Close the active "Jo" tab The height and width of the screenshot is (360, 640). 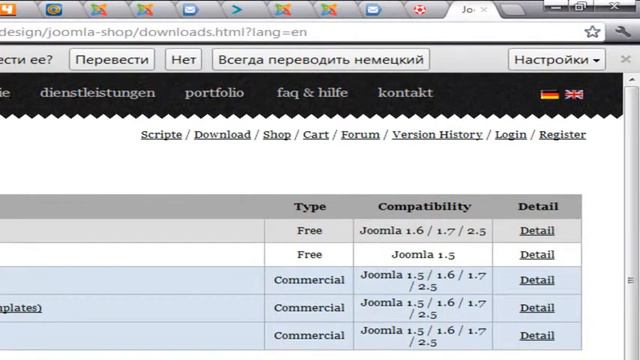tap(484, 9)
